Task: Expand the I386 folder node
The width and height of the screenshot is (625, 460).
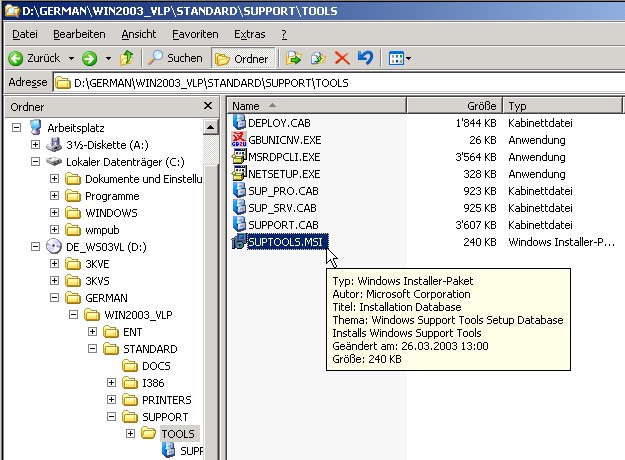Action: coord(112,383)
